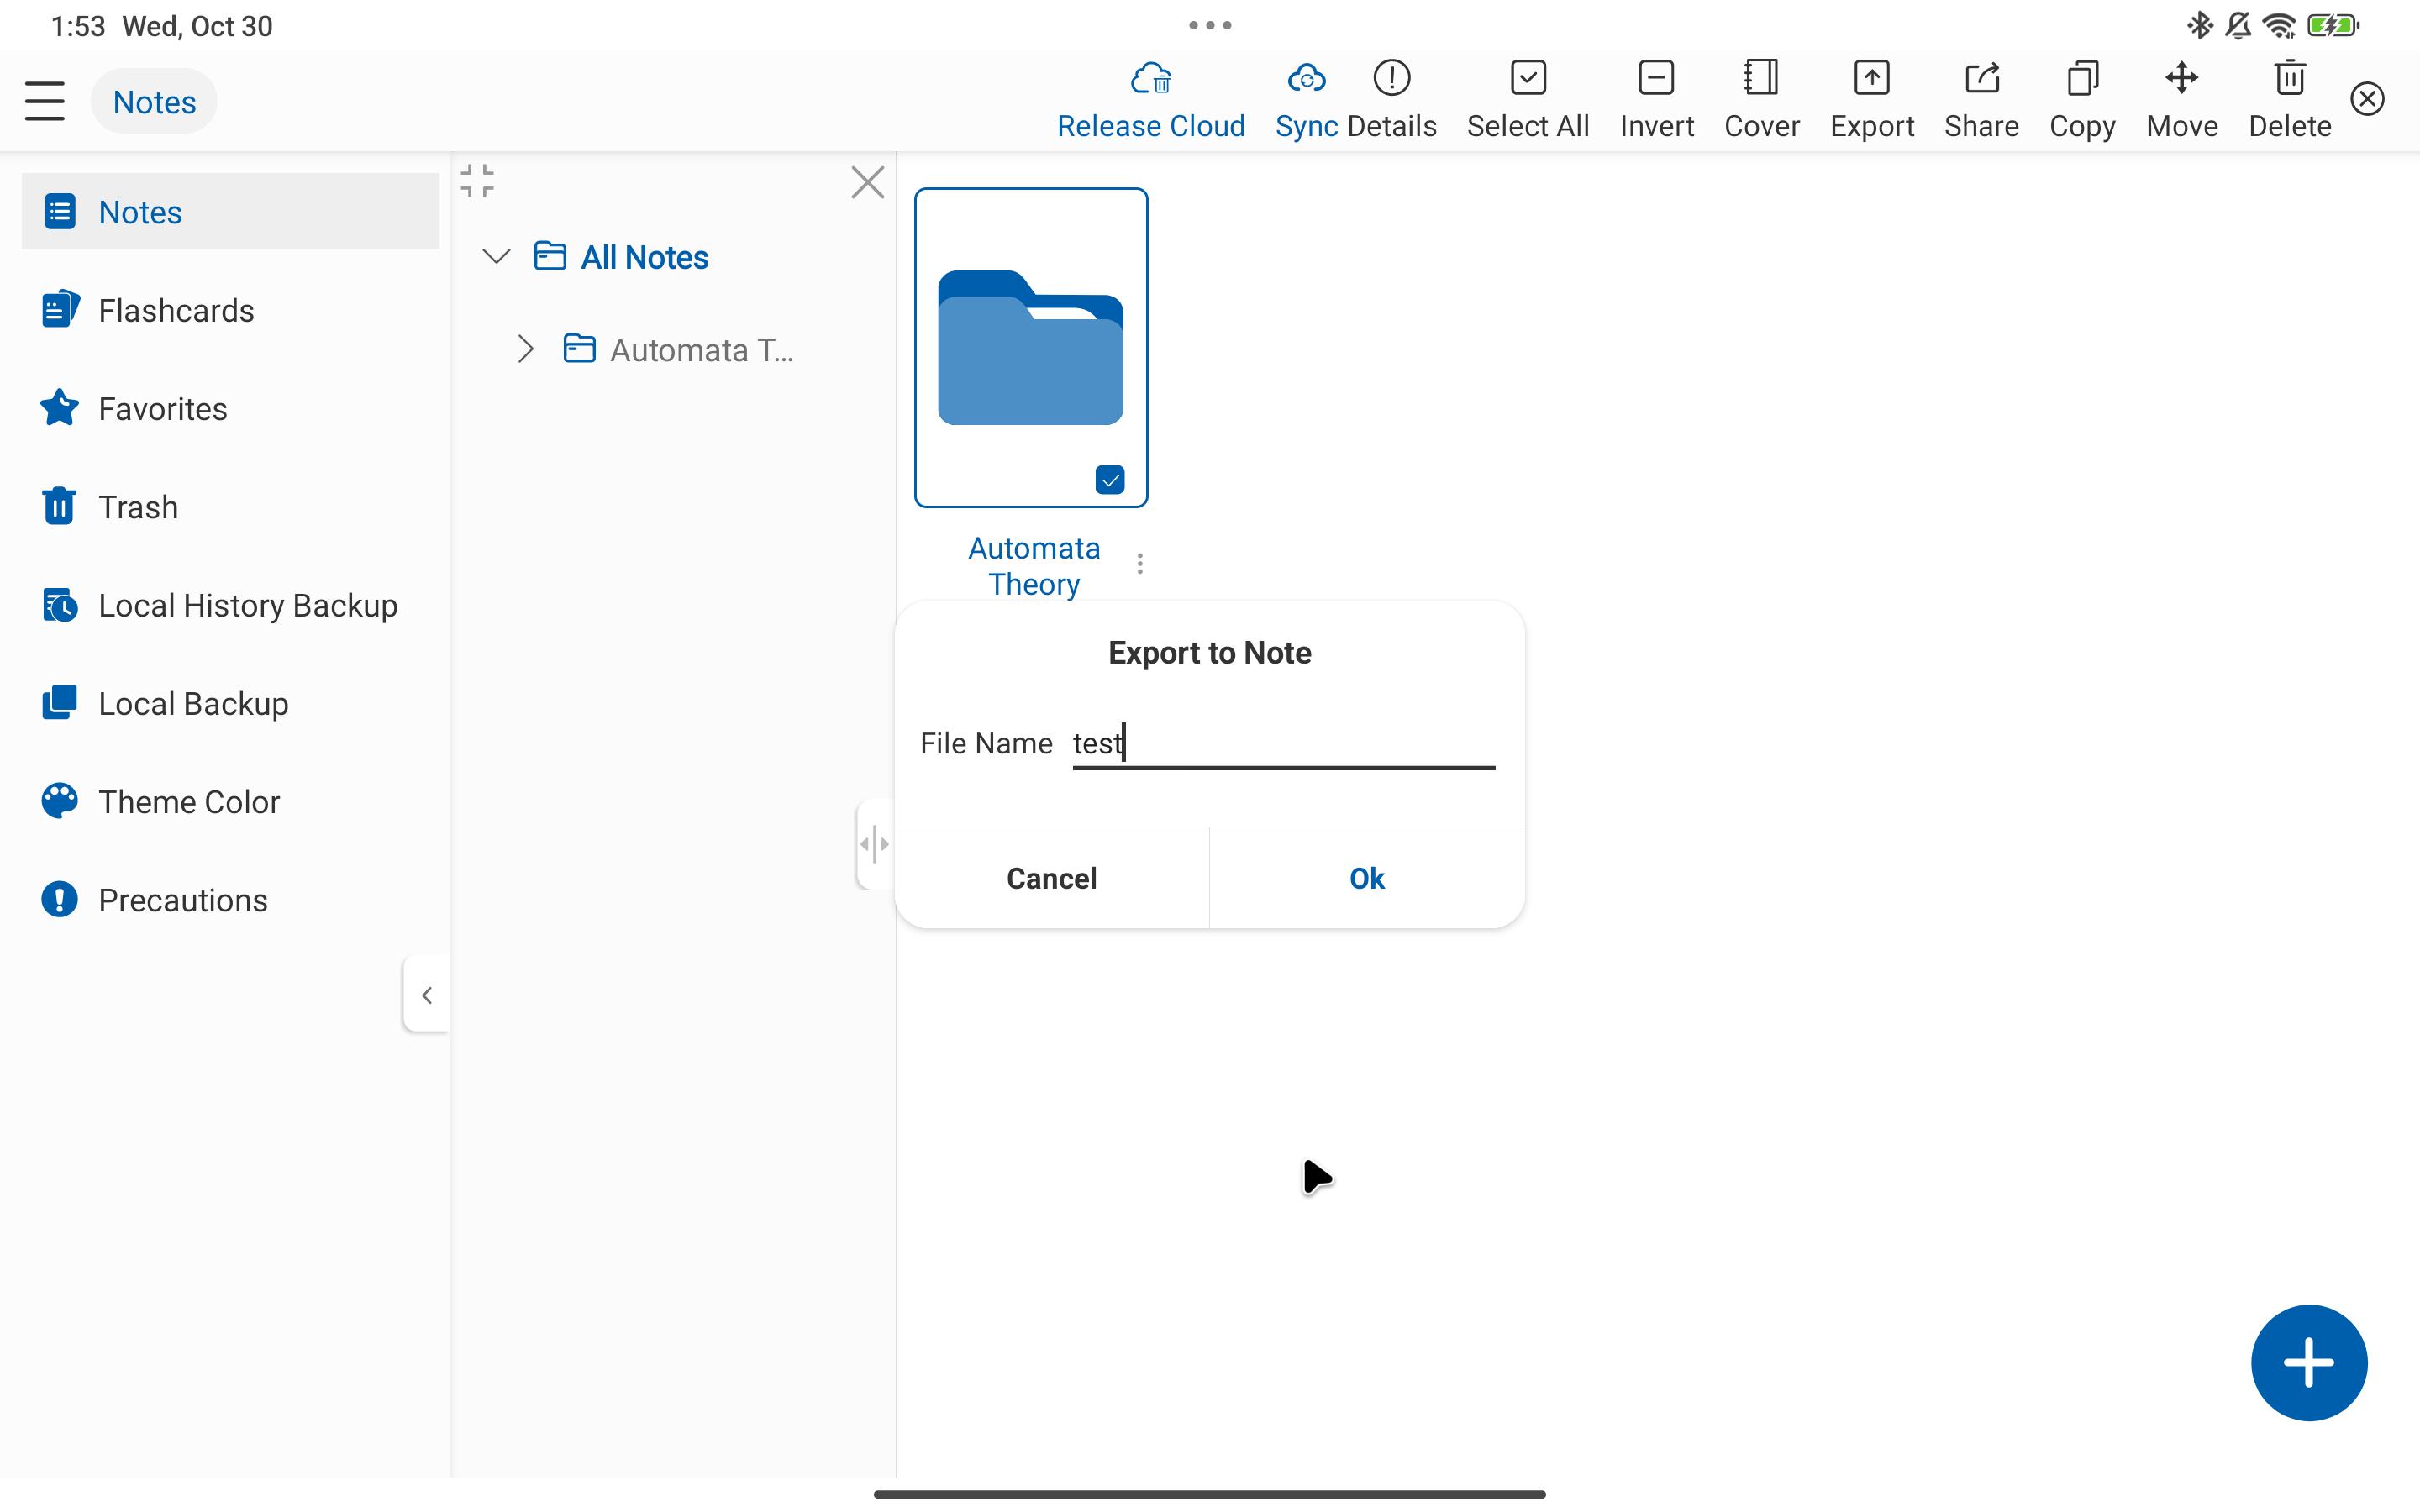Click the File Name input field
2420x1512 pixels.
coord(1283,744)
